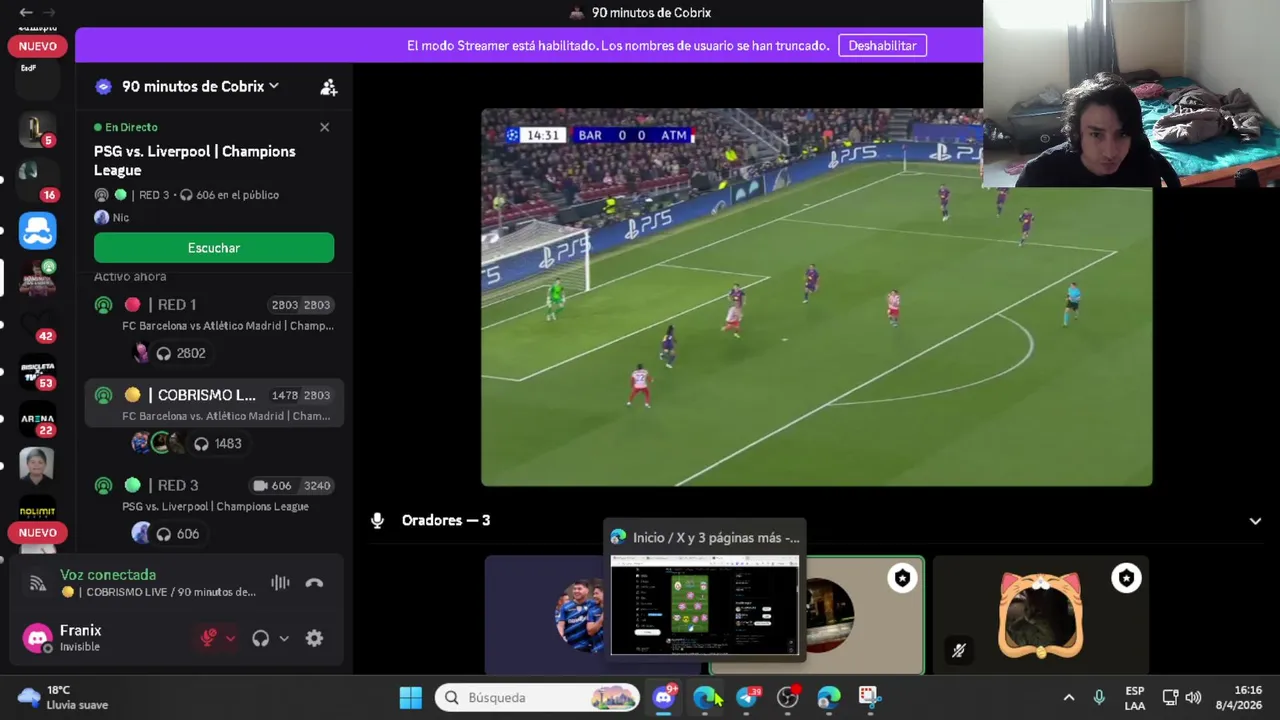The height and width of the screenshot is (720, 1280).
Task: Disable Streamer mode with the Deshabilitar button
Action: coord(882,45)
